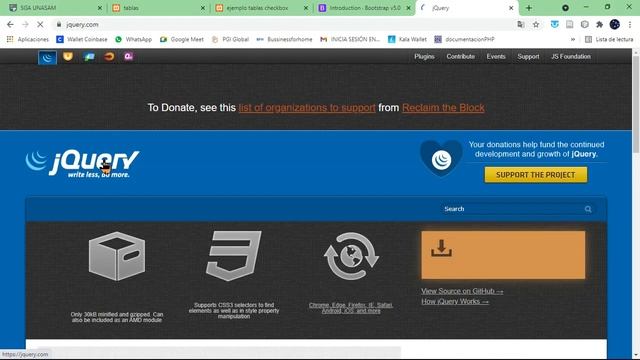Click the download arrow icon in orange box
Image resolution: width=640 pixels, height=360 pixels.
point(441,248)
